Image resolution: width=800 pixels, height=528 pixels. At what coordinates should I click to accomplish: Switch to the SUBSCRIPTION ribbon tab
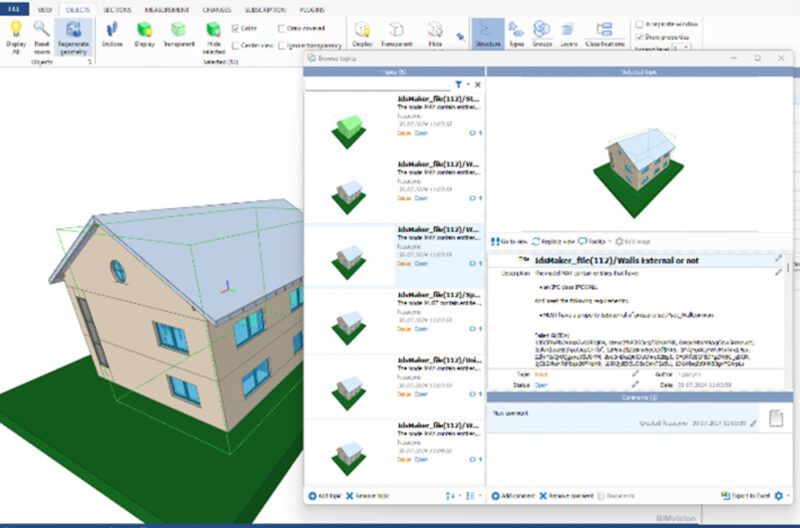[265, 10]
